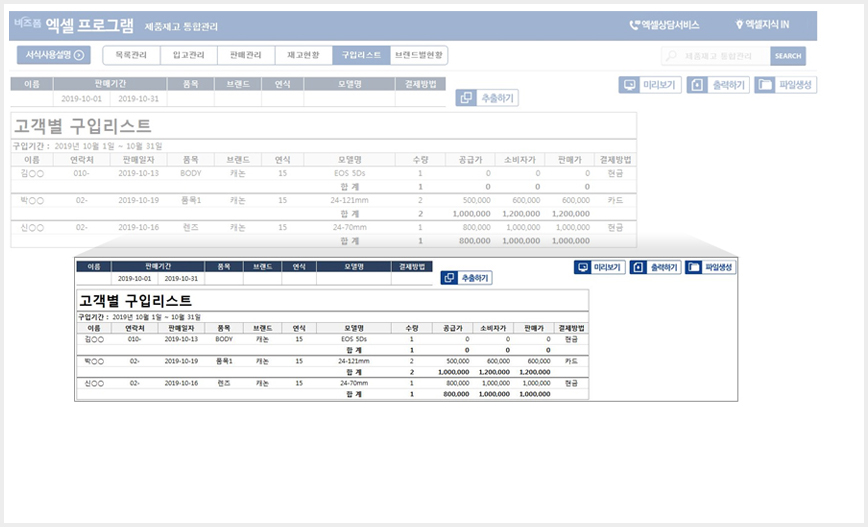This screenshot has height=527, width=868.
Task: Click the empty 모델명 filter cell in upper filter
Action: pos(349,99)
